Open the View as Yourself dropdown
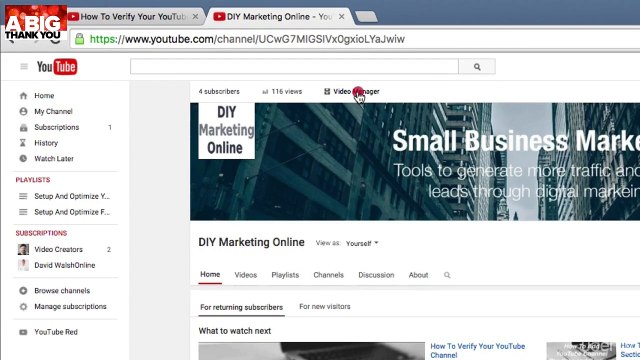The width and height of the screenshot is (640, 360). pos(362,243)
